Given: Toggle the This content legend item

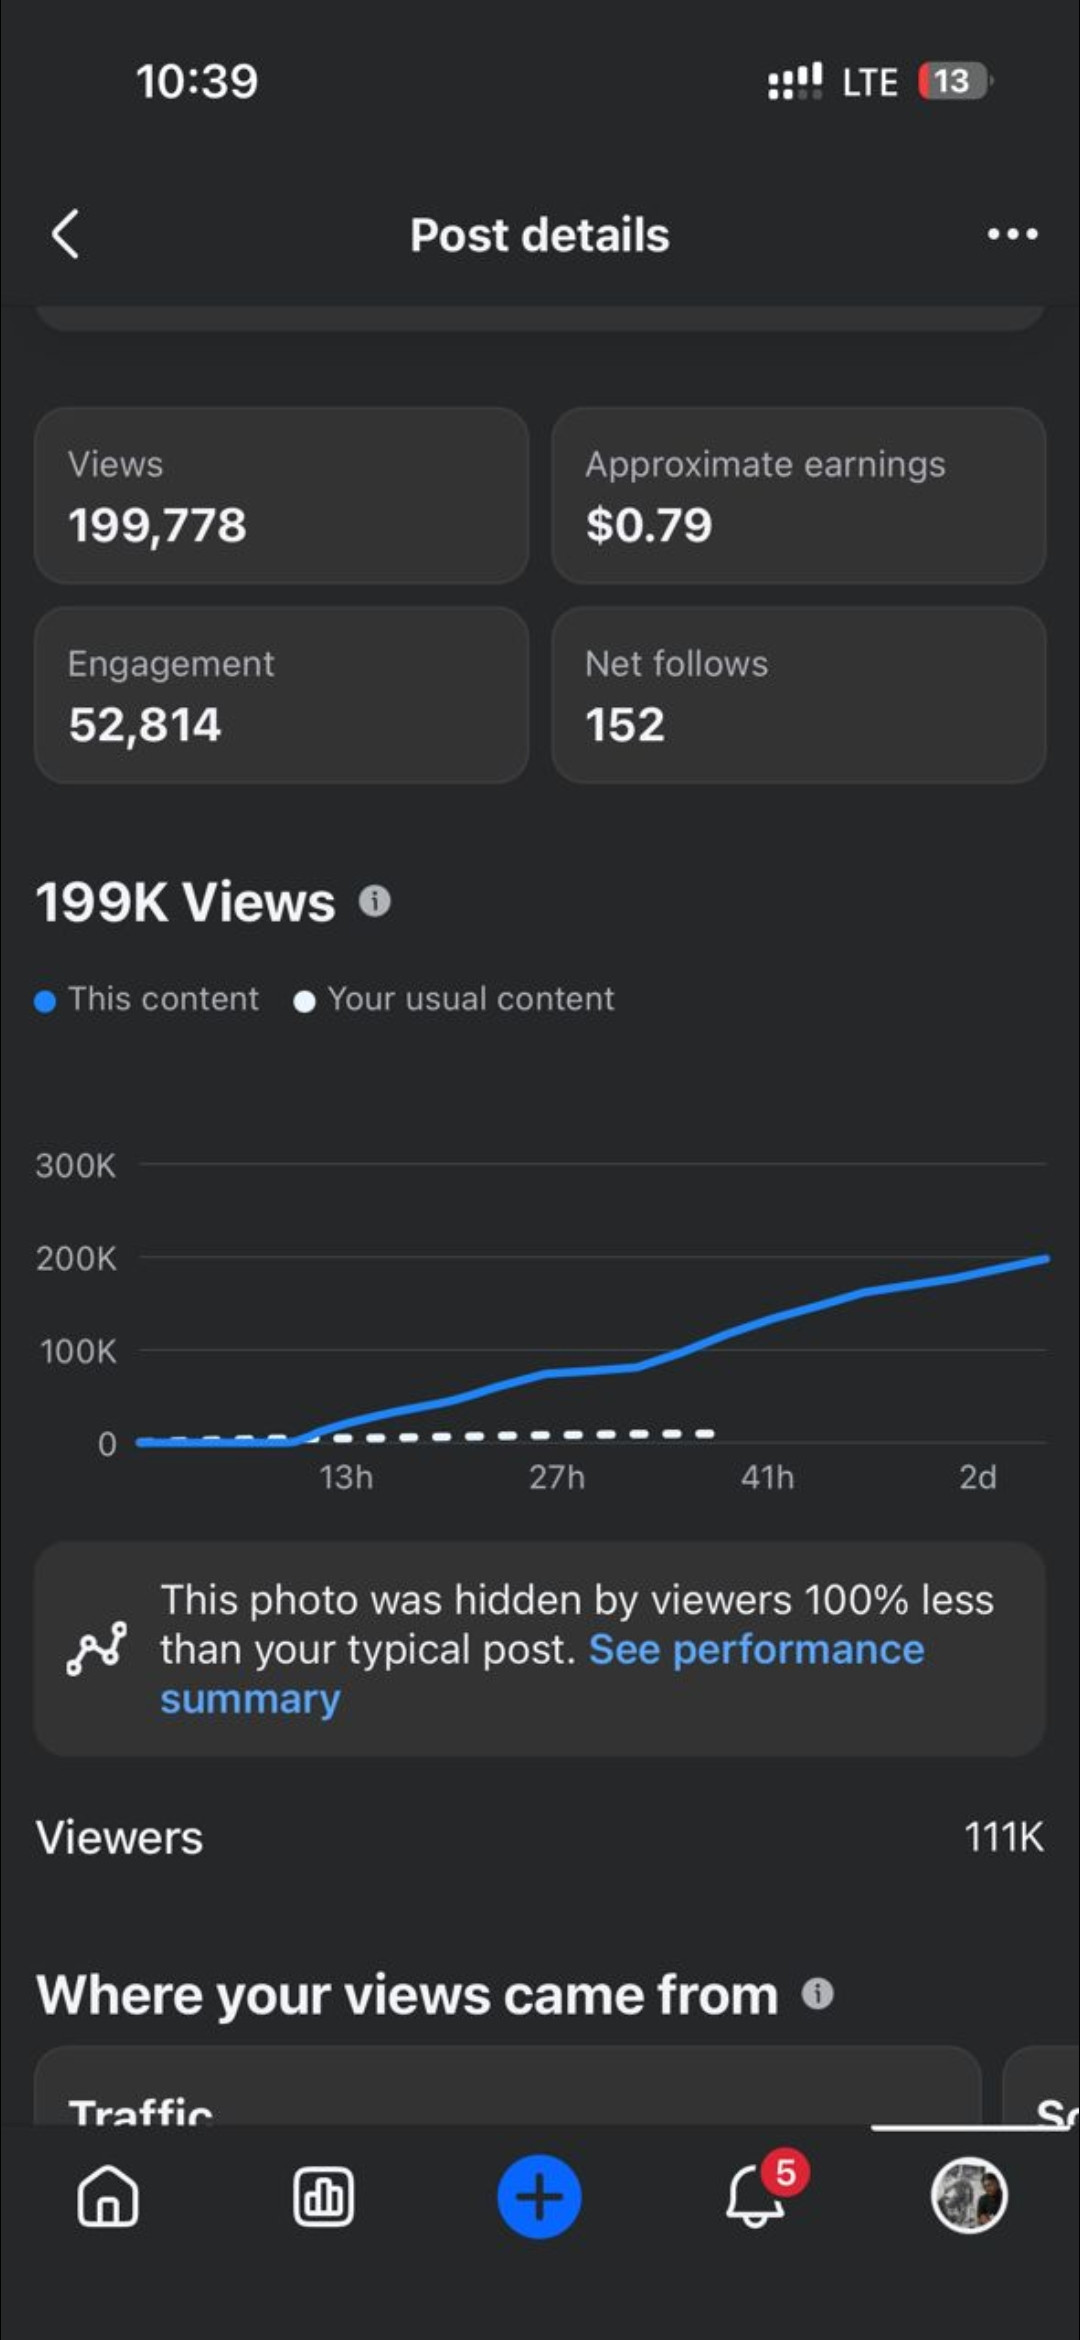Looking at the screenshot, I should tap(148, 999).
